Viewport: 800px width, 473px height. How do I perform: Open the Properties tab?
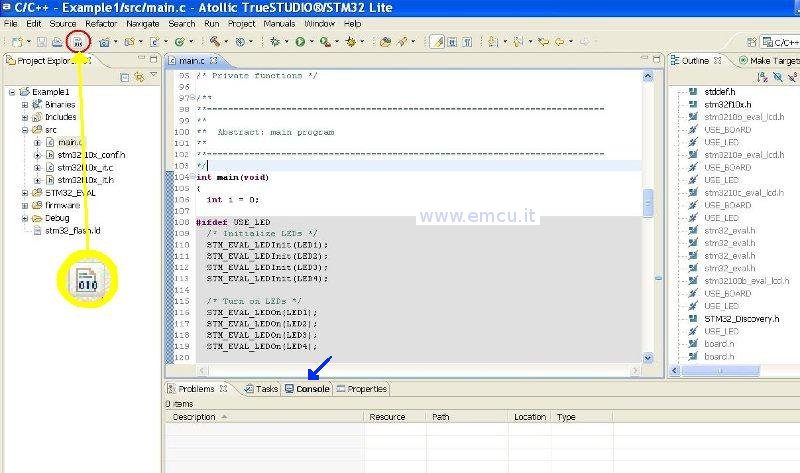(x=362, y=389)
